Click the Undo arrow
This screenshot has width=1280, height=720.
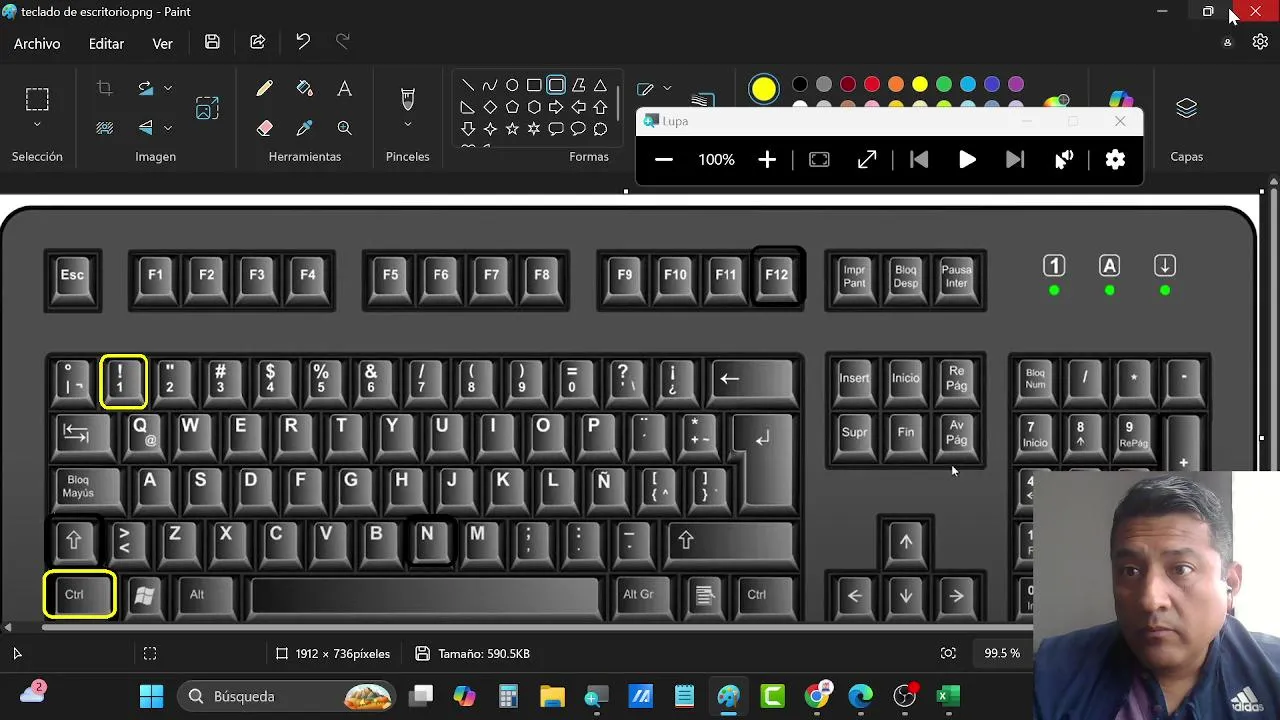[x=303, y=42]
